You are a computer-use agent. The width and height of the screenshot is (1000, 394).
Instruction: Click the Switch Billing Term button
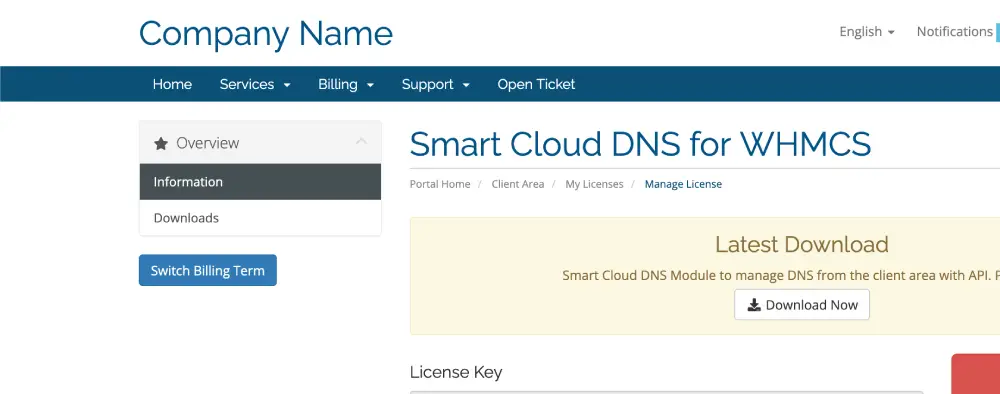(208, 270)
